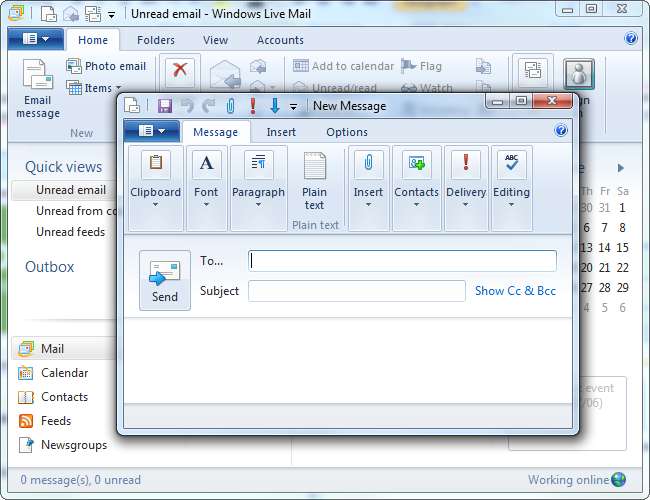Go to next month in calendar pane

point(620,168)
